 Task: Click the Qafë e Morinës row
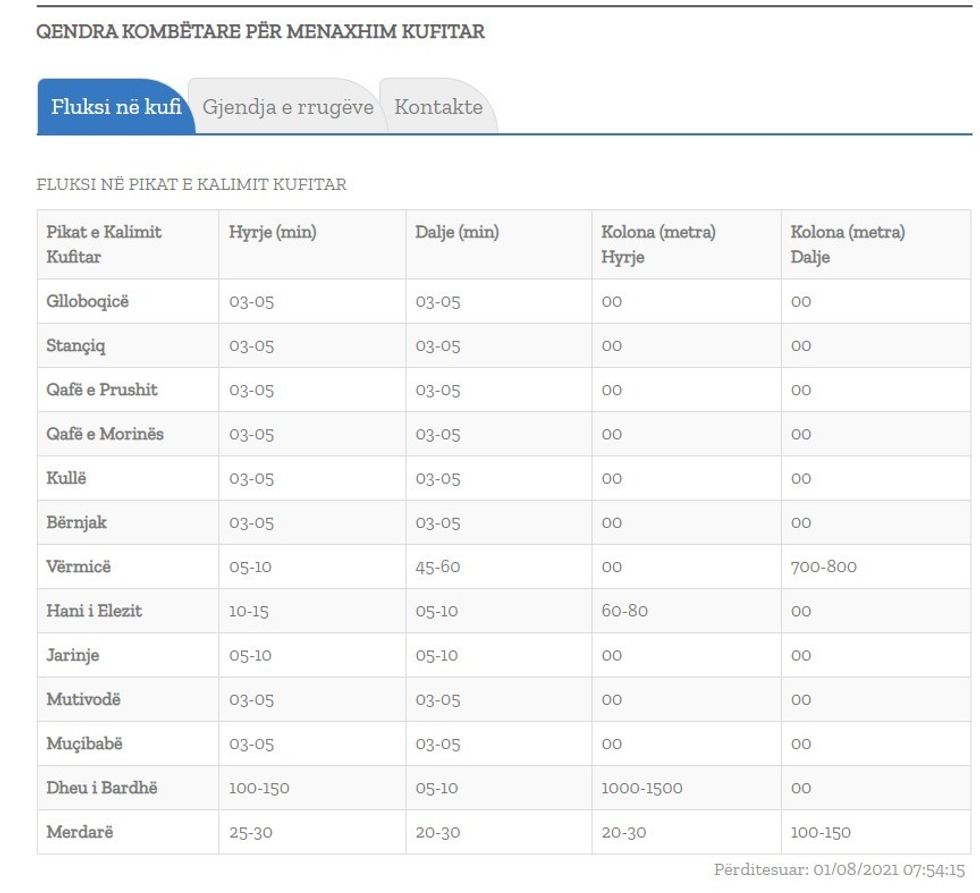pyautogui.click(x=103, y=434)
